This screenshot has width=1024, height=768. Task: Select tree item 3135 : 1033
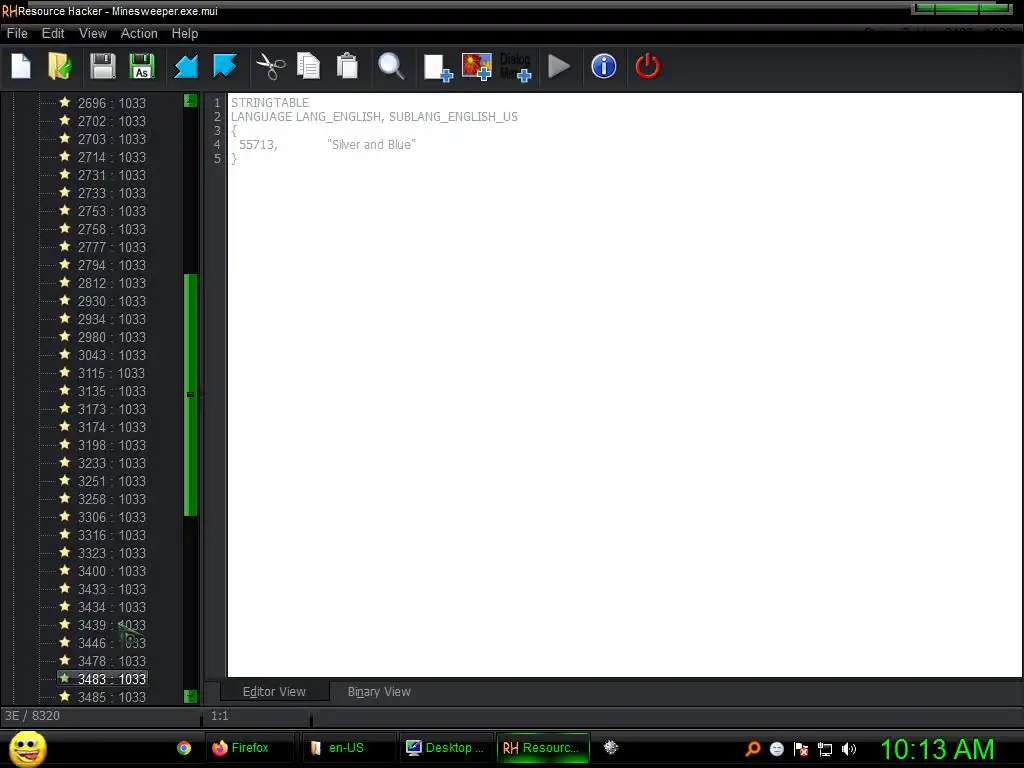click(112, 391)
